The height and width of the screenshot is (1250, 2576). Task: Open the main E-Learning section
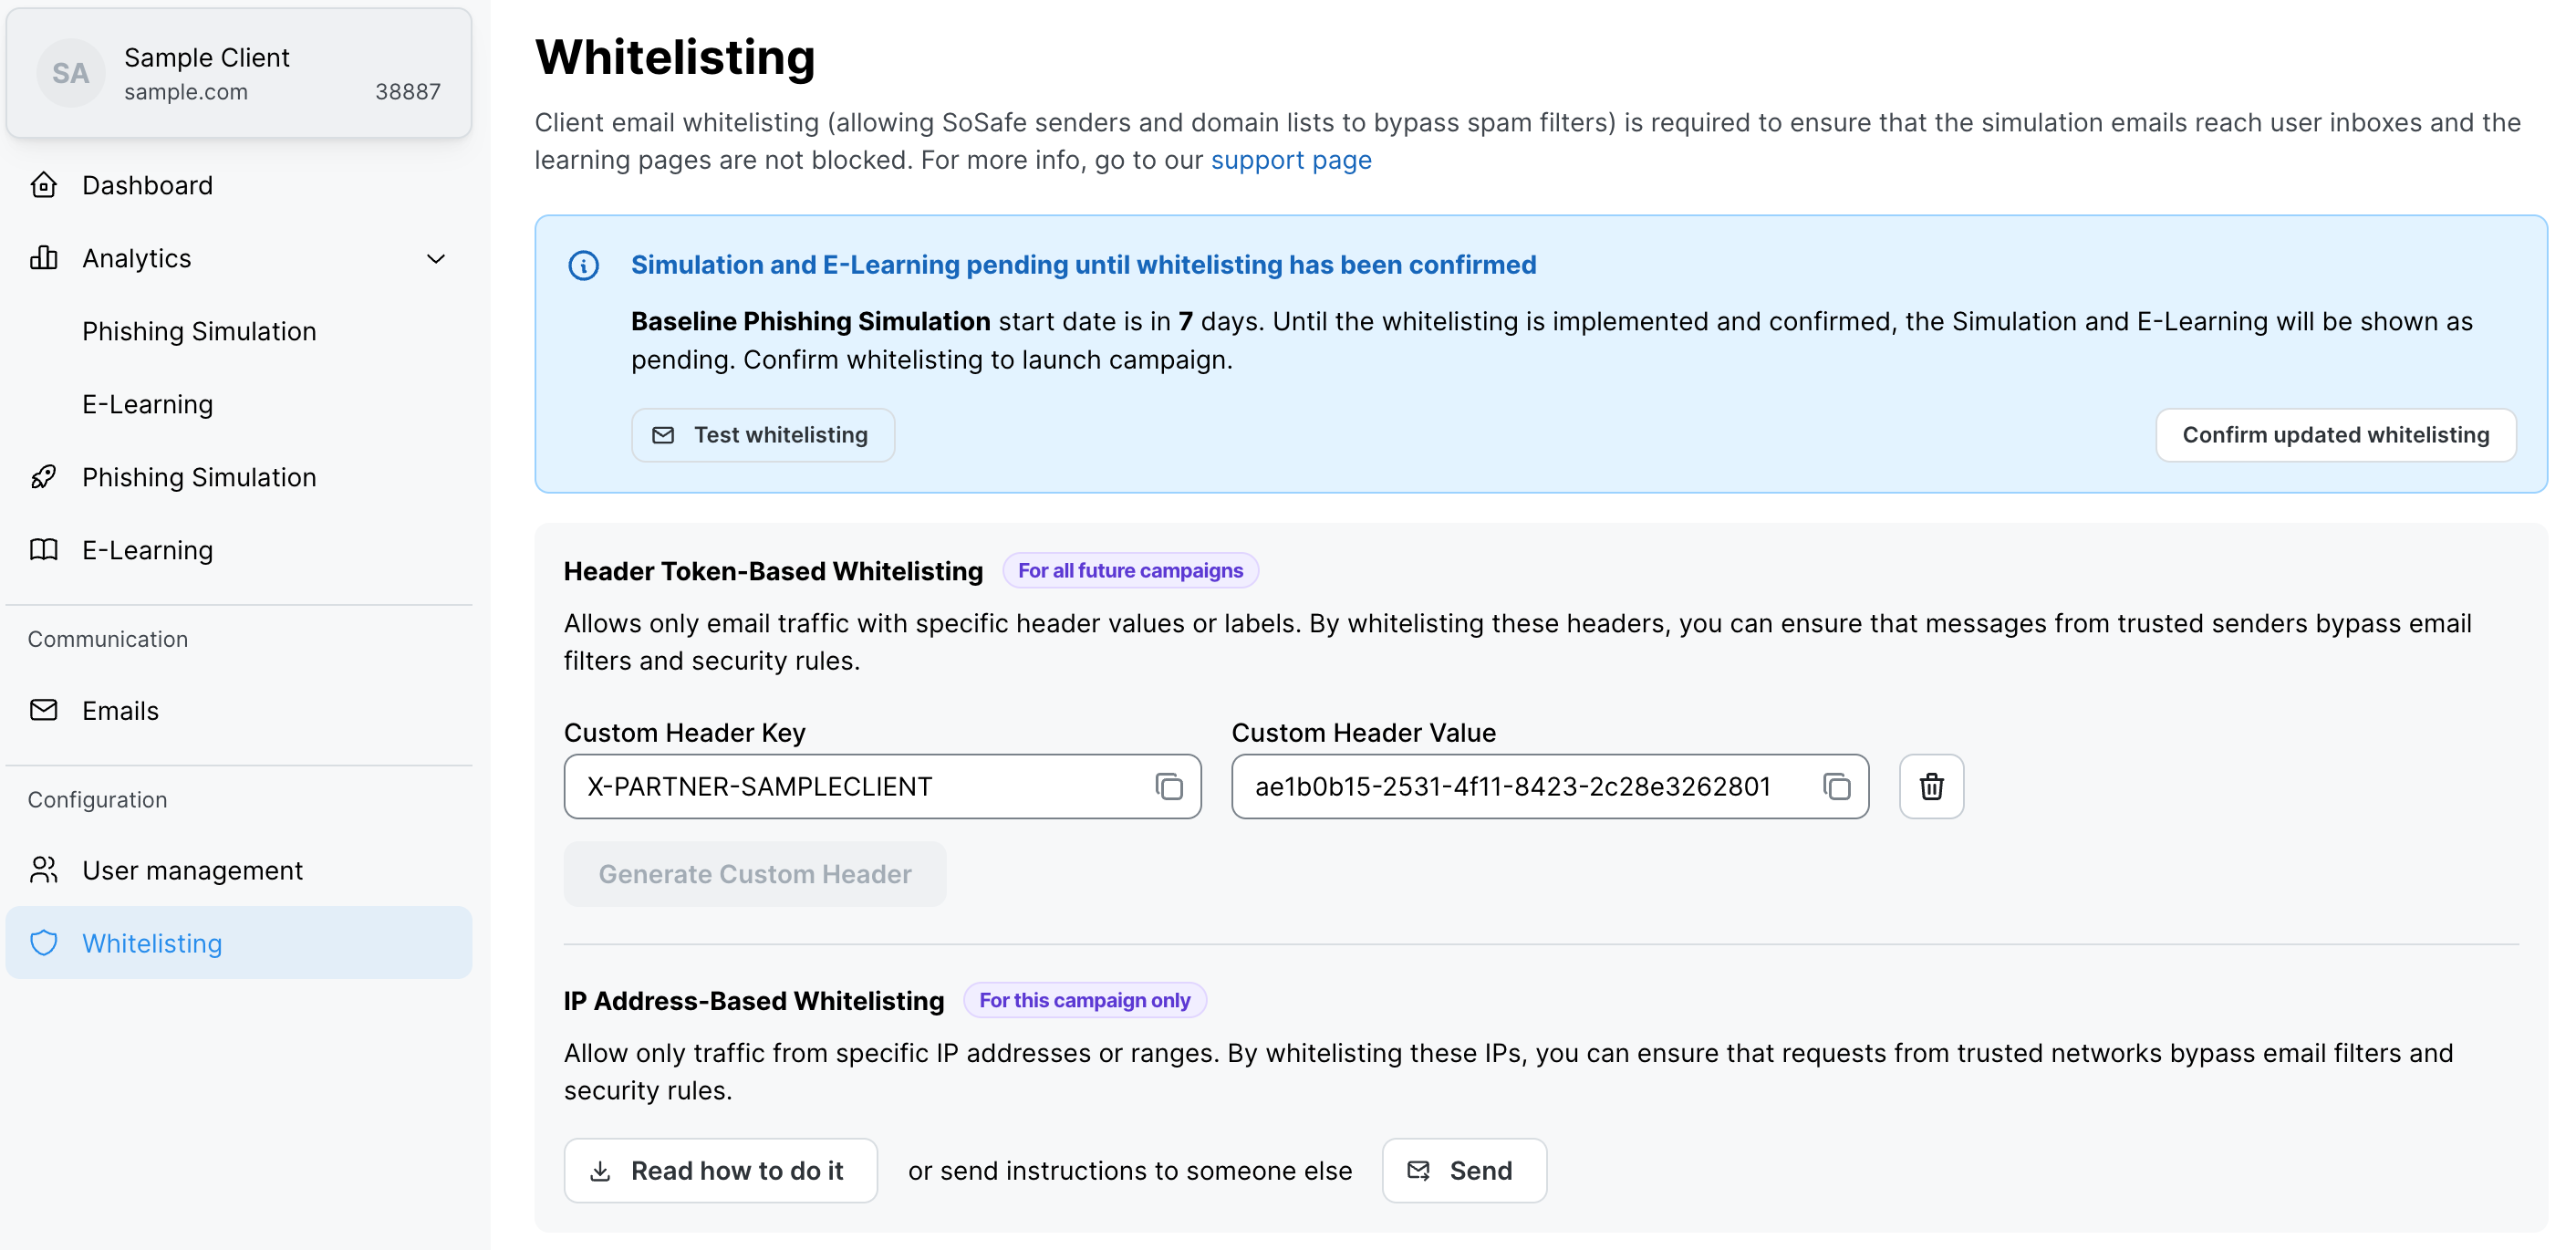[x=147, y=550]
